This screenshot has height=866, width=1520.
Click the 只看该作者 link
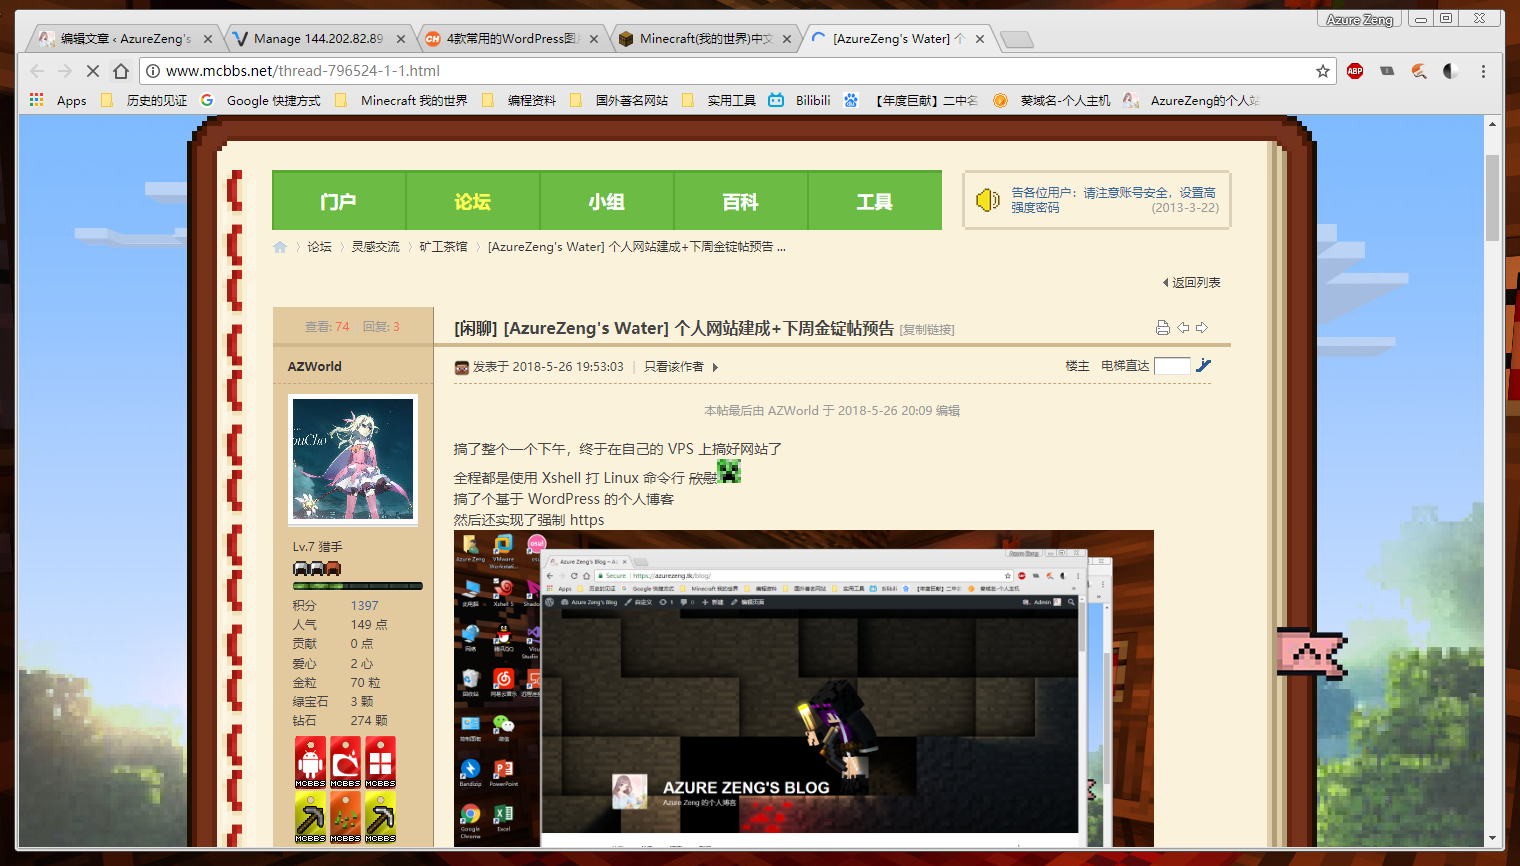point(674,367)
